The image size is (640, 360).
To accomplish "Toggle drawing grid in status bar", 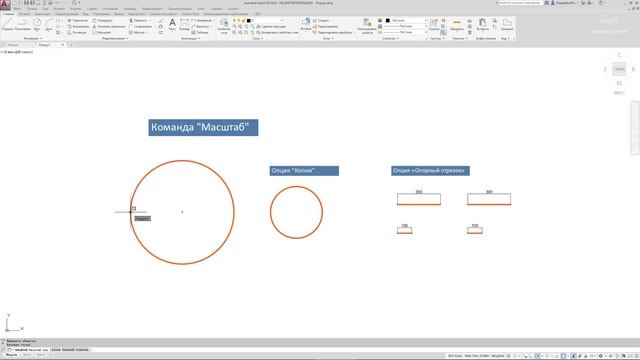I will click(509, 356).
